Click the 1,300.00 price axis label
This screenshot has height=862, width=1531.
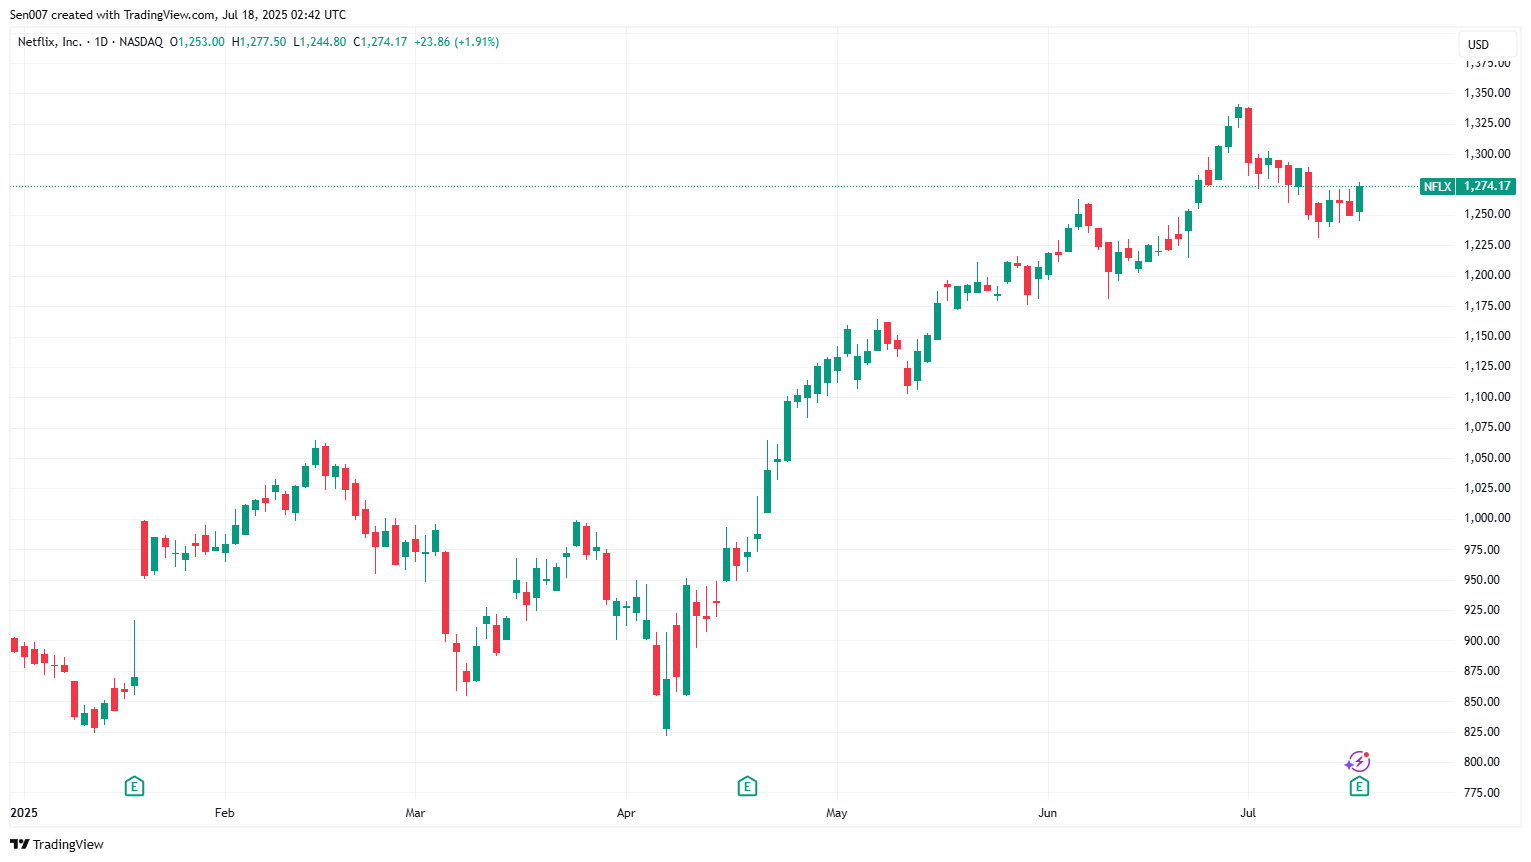[x=1487, y=154]
